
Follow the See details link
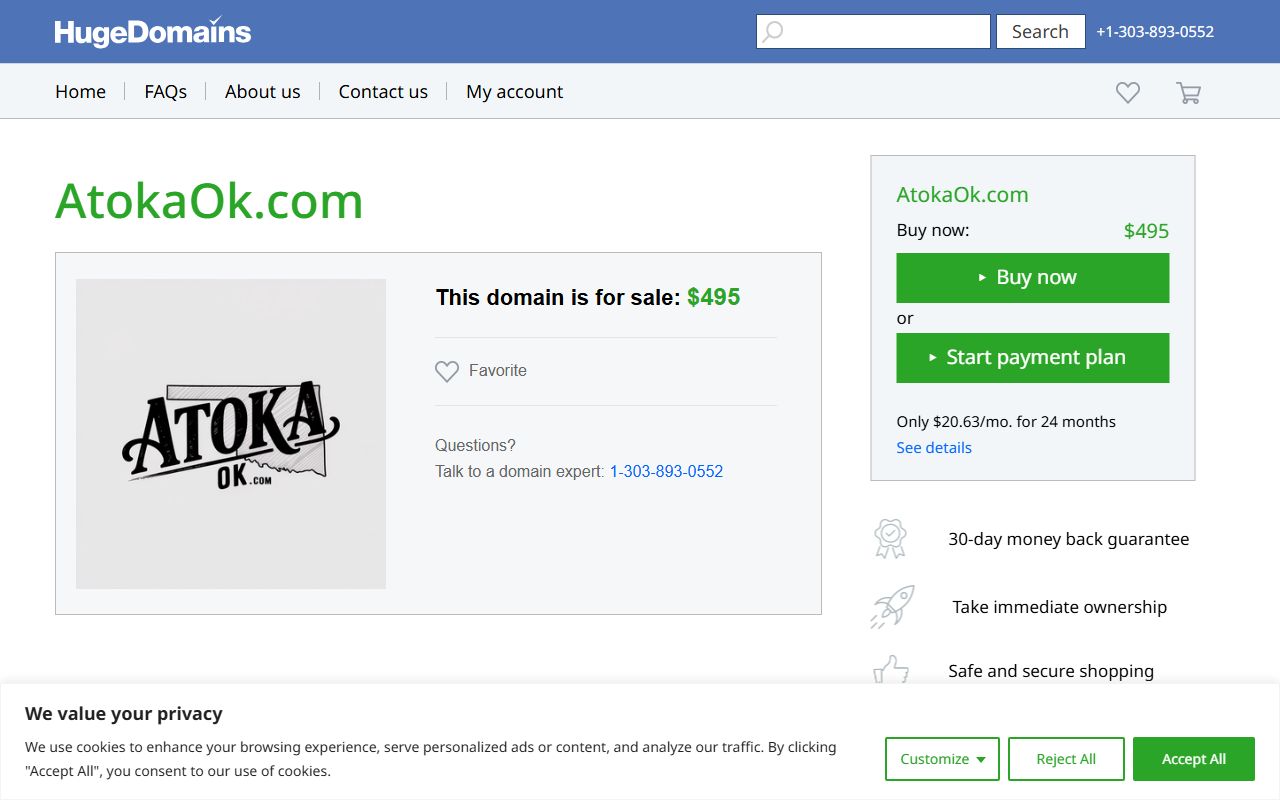point(933,448)
